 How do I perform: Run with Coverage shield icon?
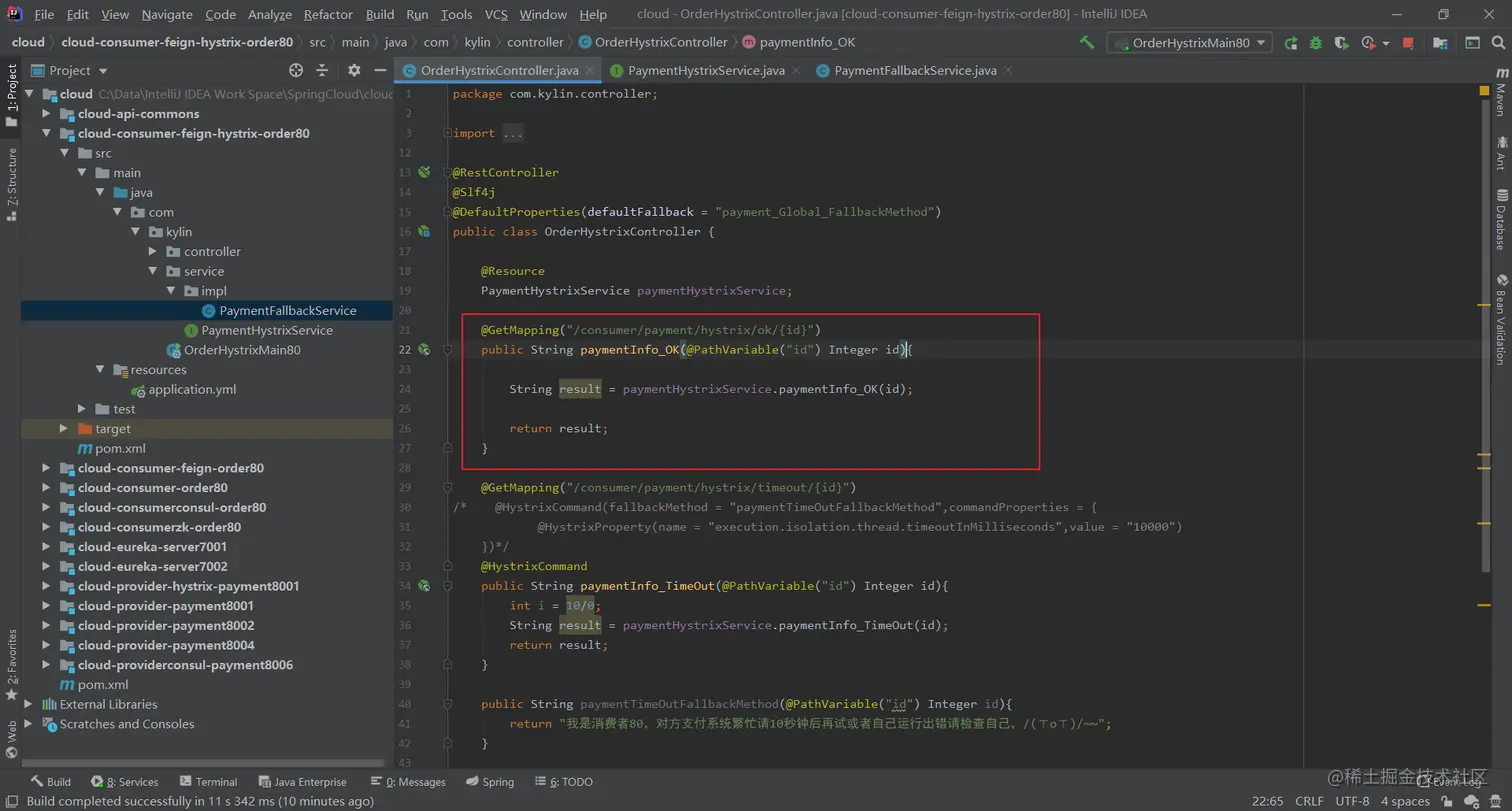1342,43
